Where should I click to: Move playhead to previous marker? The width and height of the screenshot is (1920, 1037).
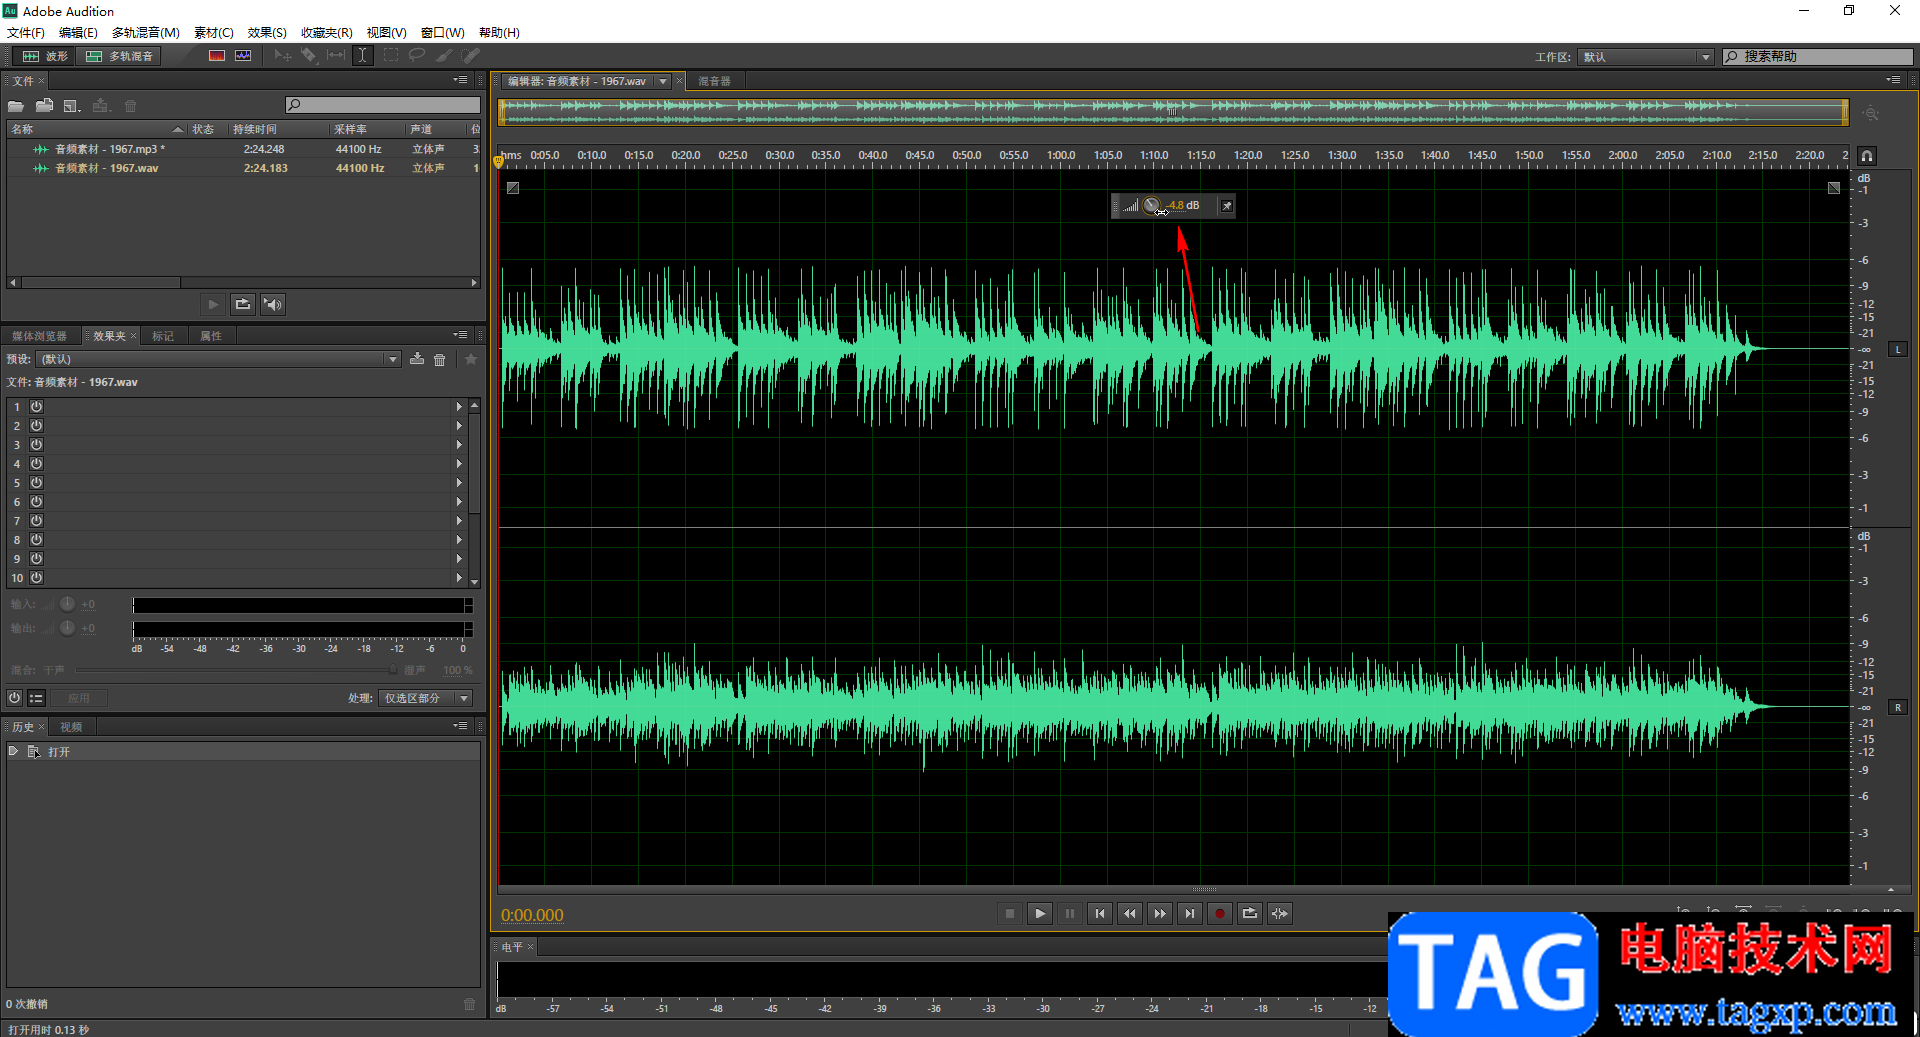(1100, 913)
